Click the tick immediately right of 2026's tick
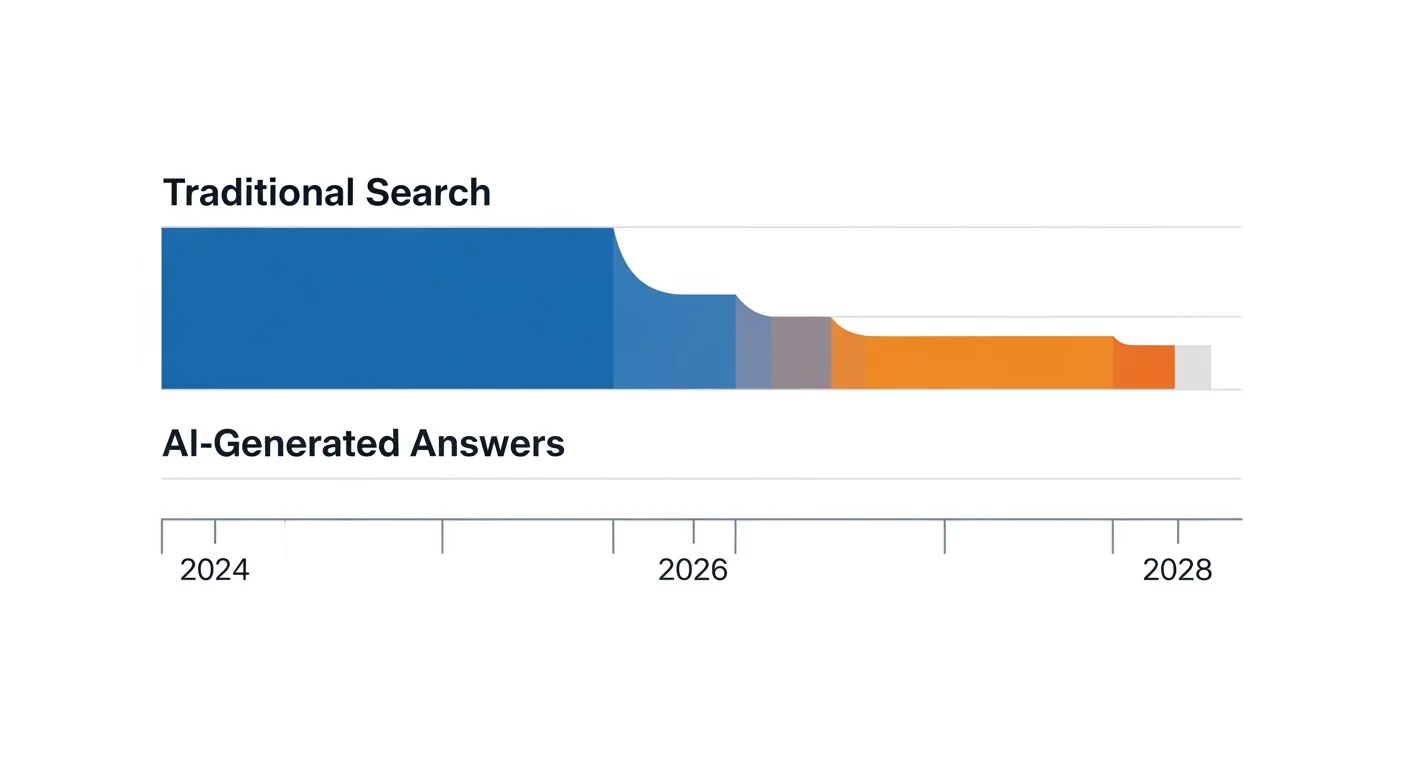The image size is (1408, 768). click(x=736, y=536)
